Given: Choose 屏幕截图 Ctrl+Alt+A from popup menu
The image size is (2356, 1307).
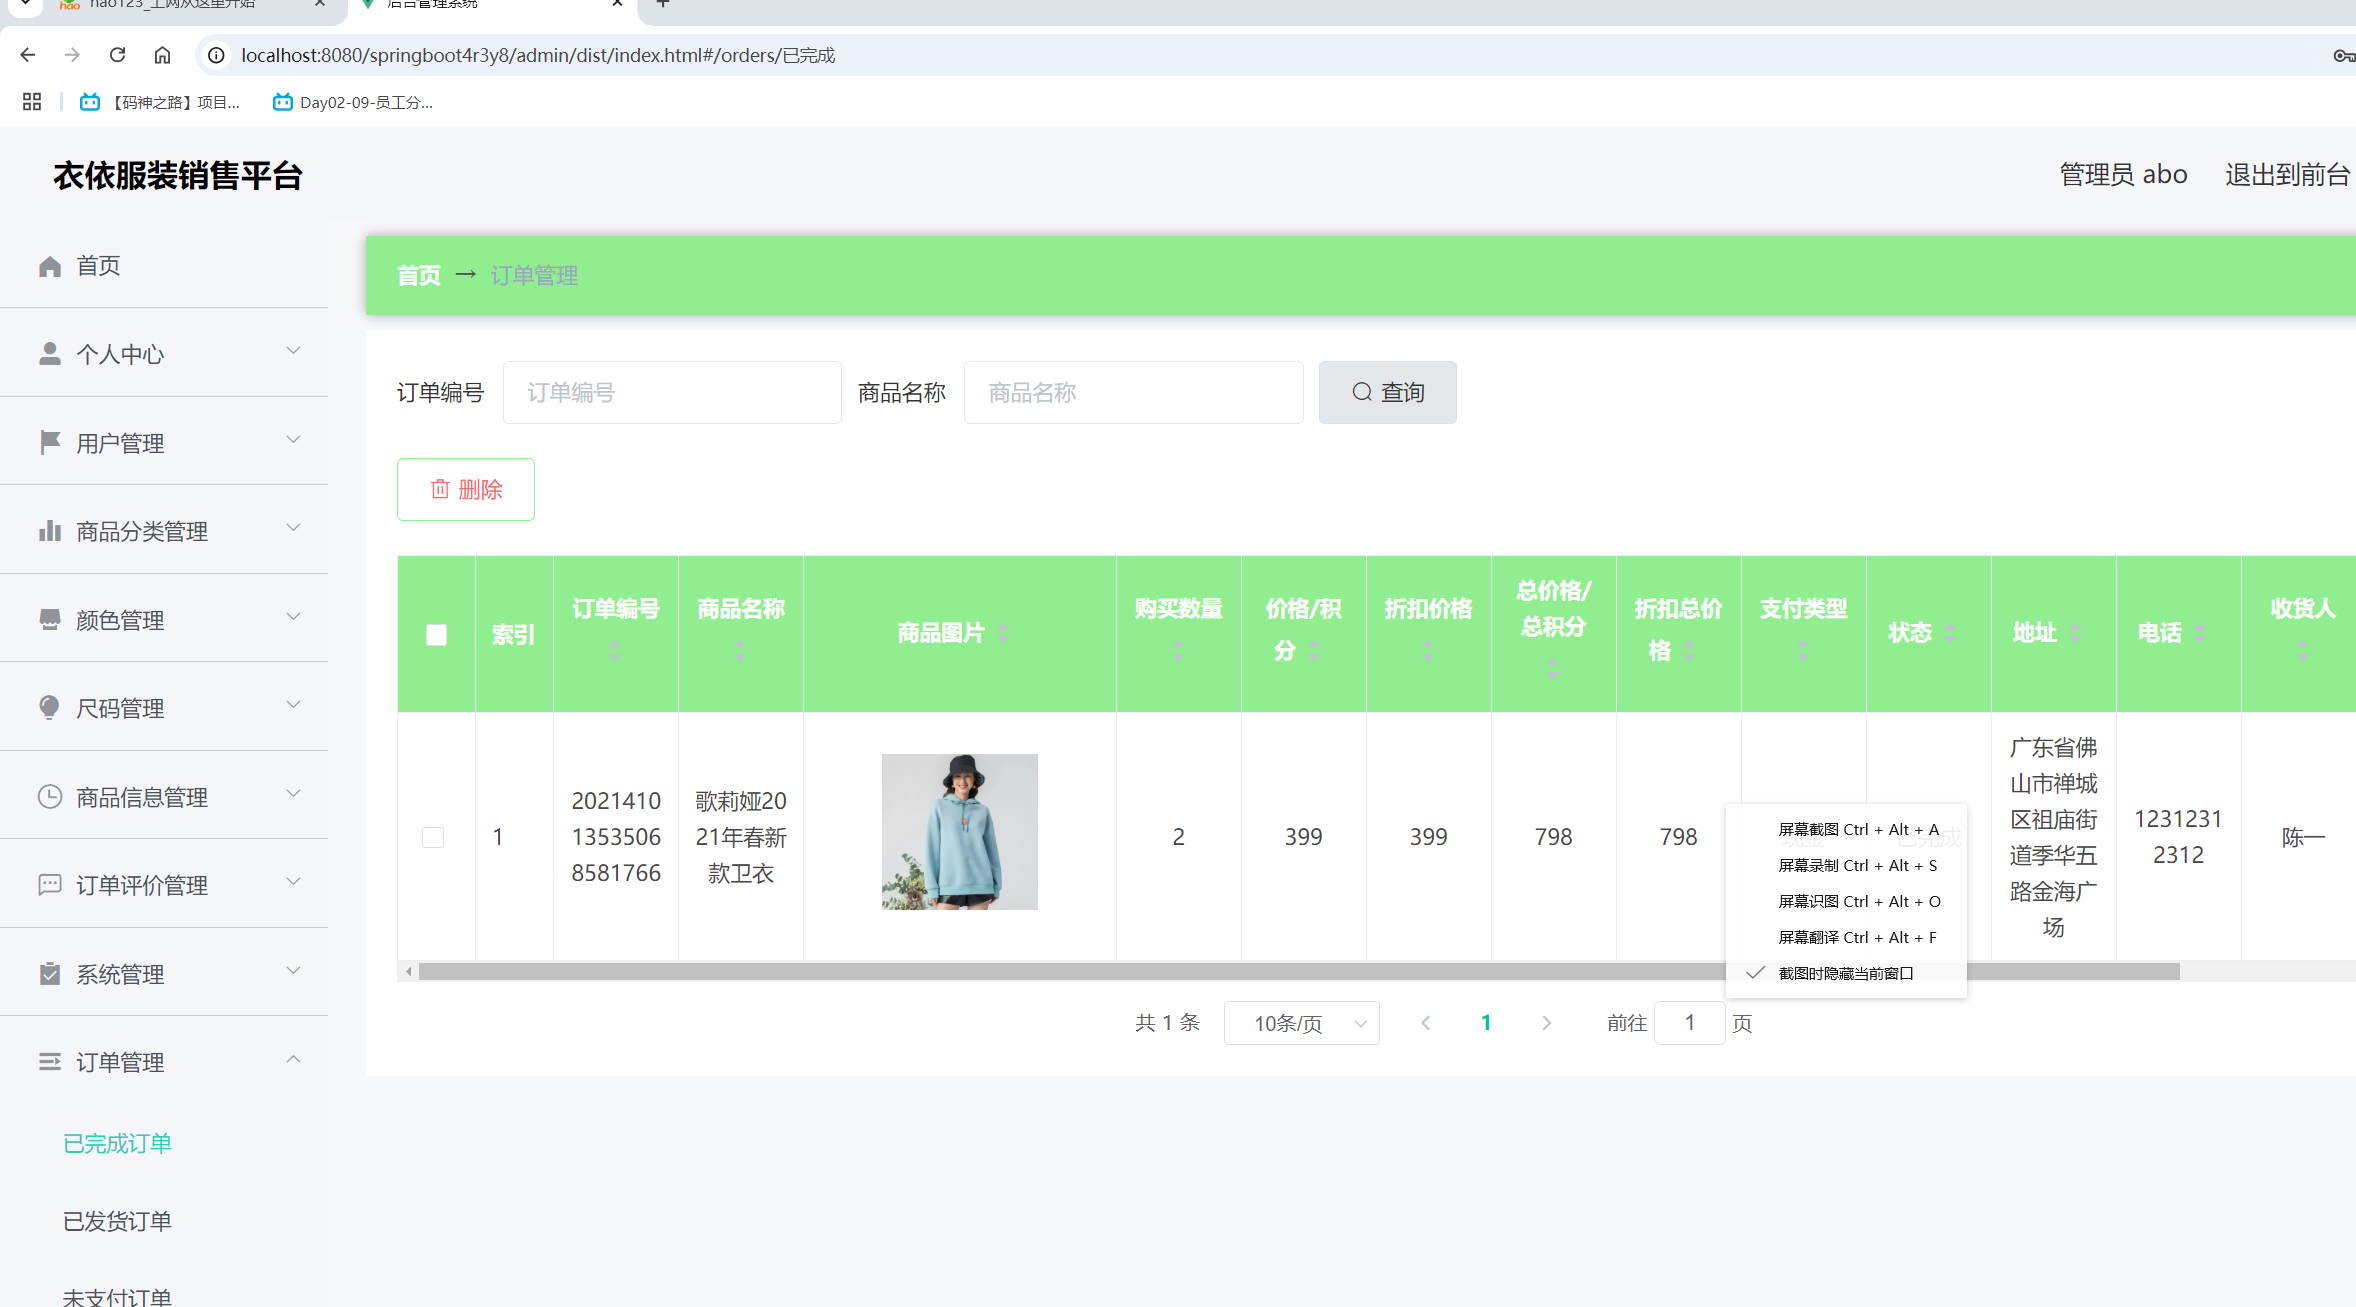Looking at the screenshot, I should pyautogui.click(x=1857, y=829).
